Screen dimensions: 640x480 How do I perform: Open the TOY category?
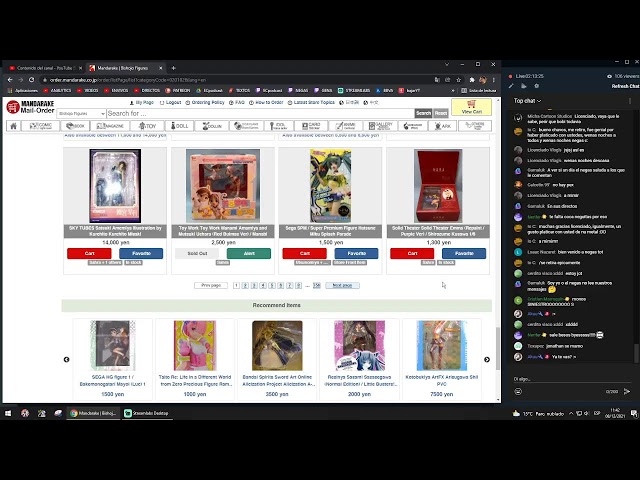[x=147, y=126]
